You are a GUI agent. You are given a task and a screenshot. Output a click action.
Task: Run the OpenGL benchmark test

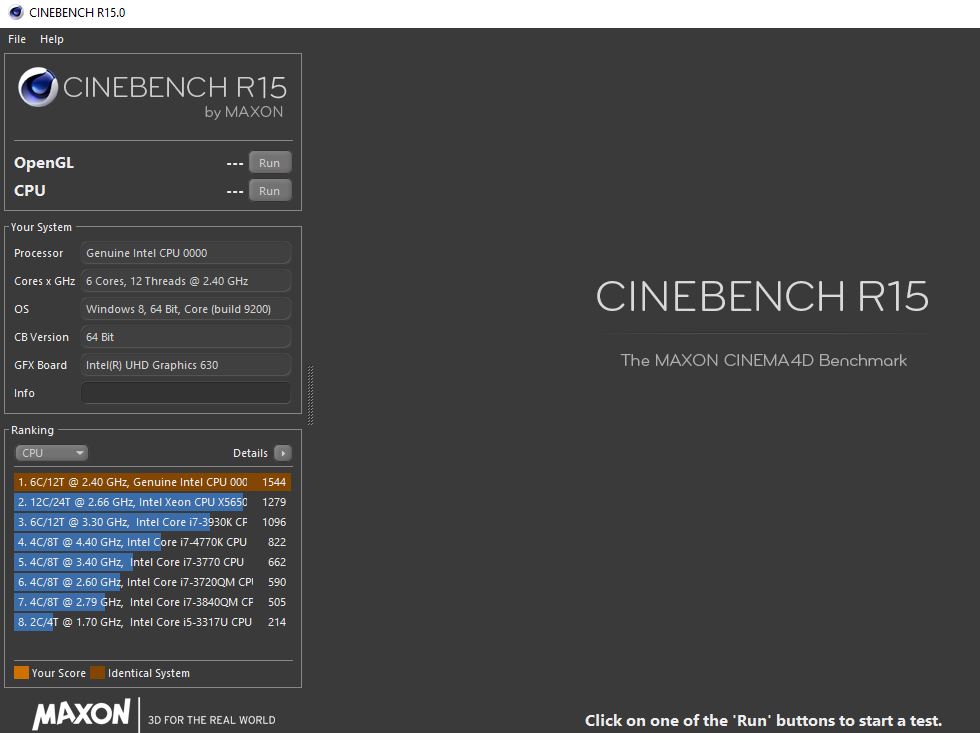(x=269, y=162)
